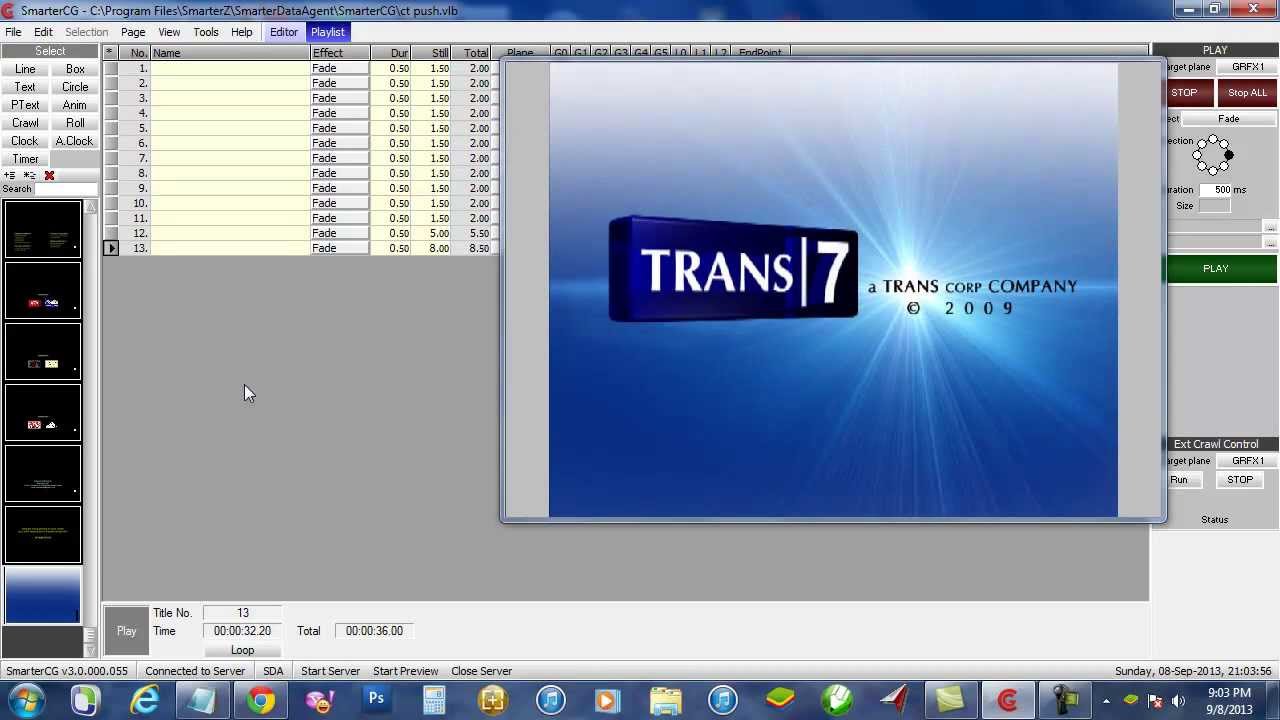Select the right direction radio dot
This screenshot has height=720, width=1280.
tap(1229, 155)
